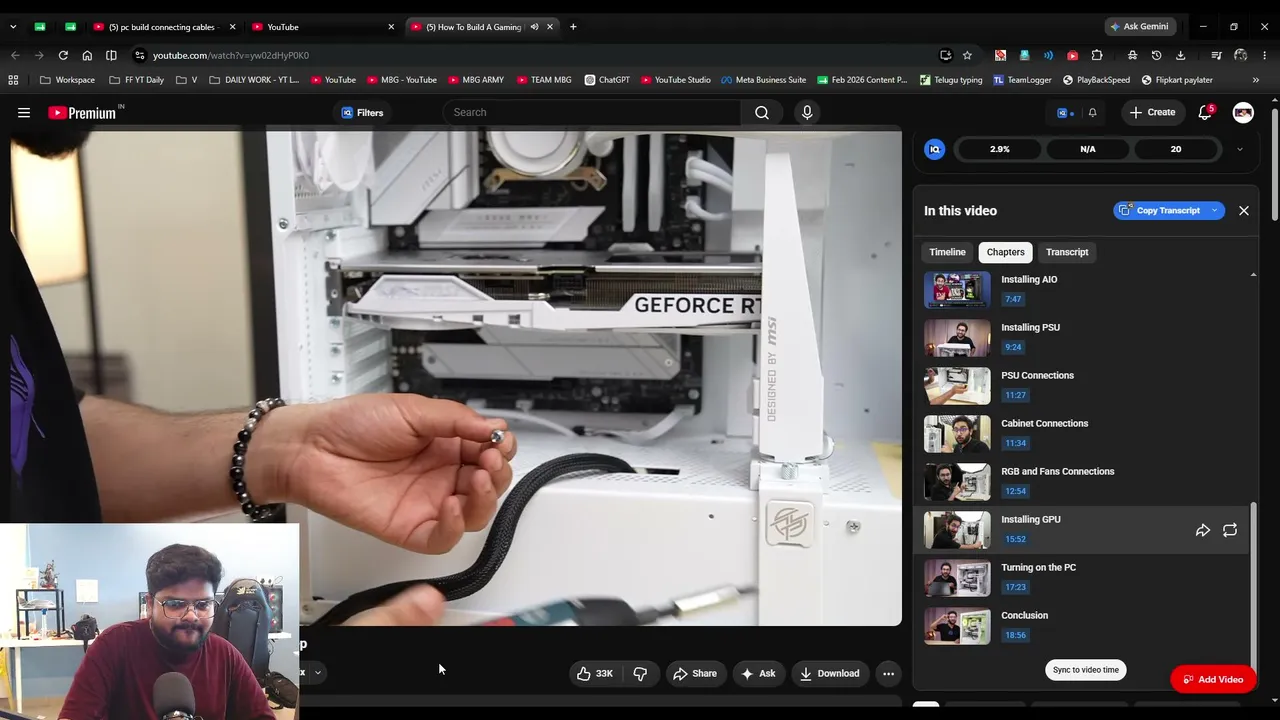The height and width of the screenshot is (720, 1280).
Task: Open the DAILY WORK bookmarks folder
Action: pyautogui.click(x=254, y=80)
